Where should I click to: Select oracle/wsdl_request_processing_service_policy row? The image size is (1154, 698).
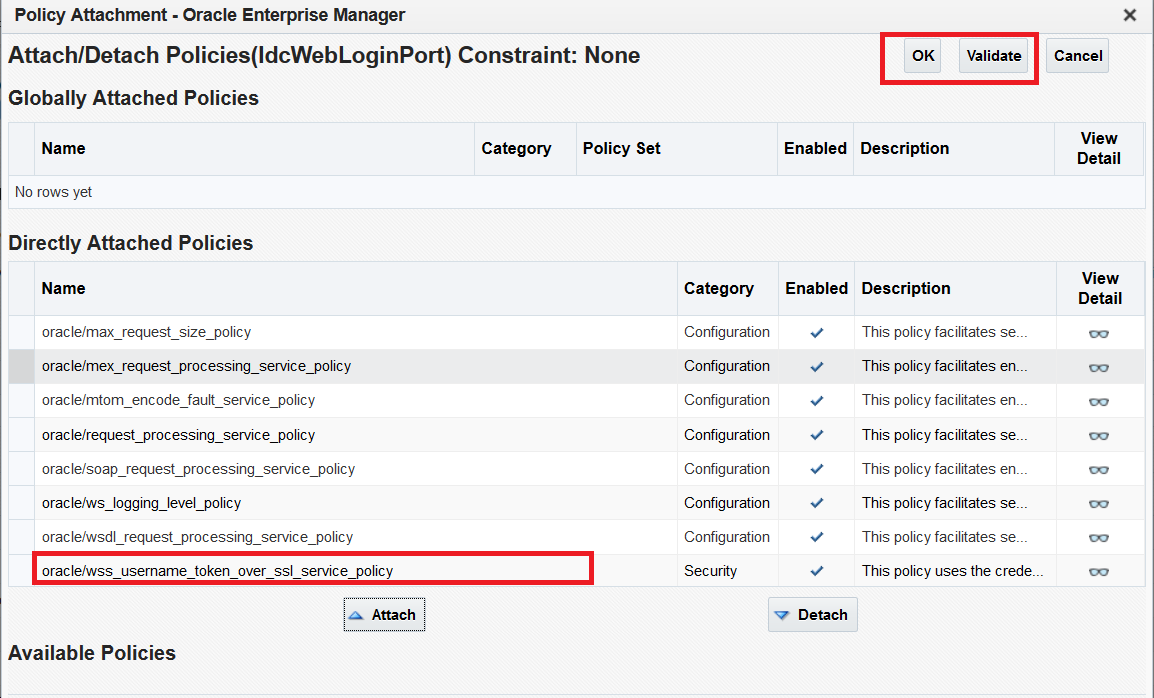(x=577, y=537)
